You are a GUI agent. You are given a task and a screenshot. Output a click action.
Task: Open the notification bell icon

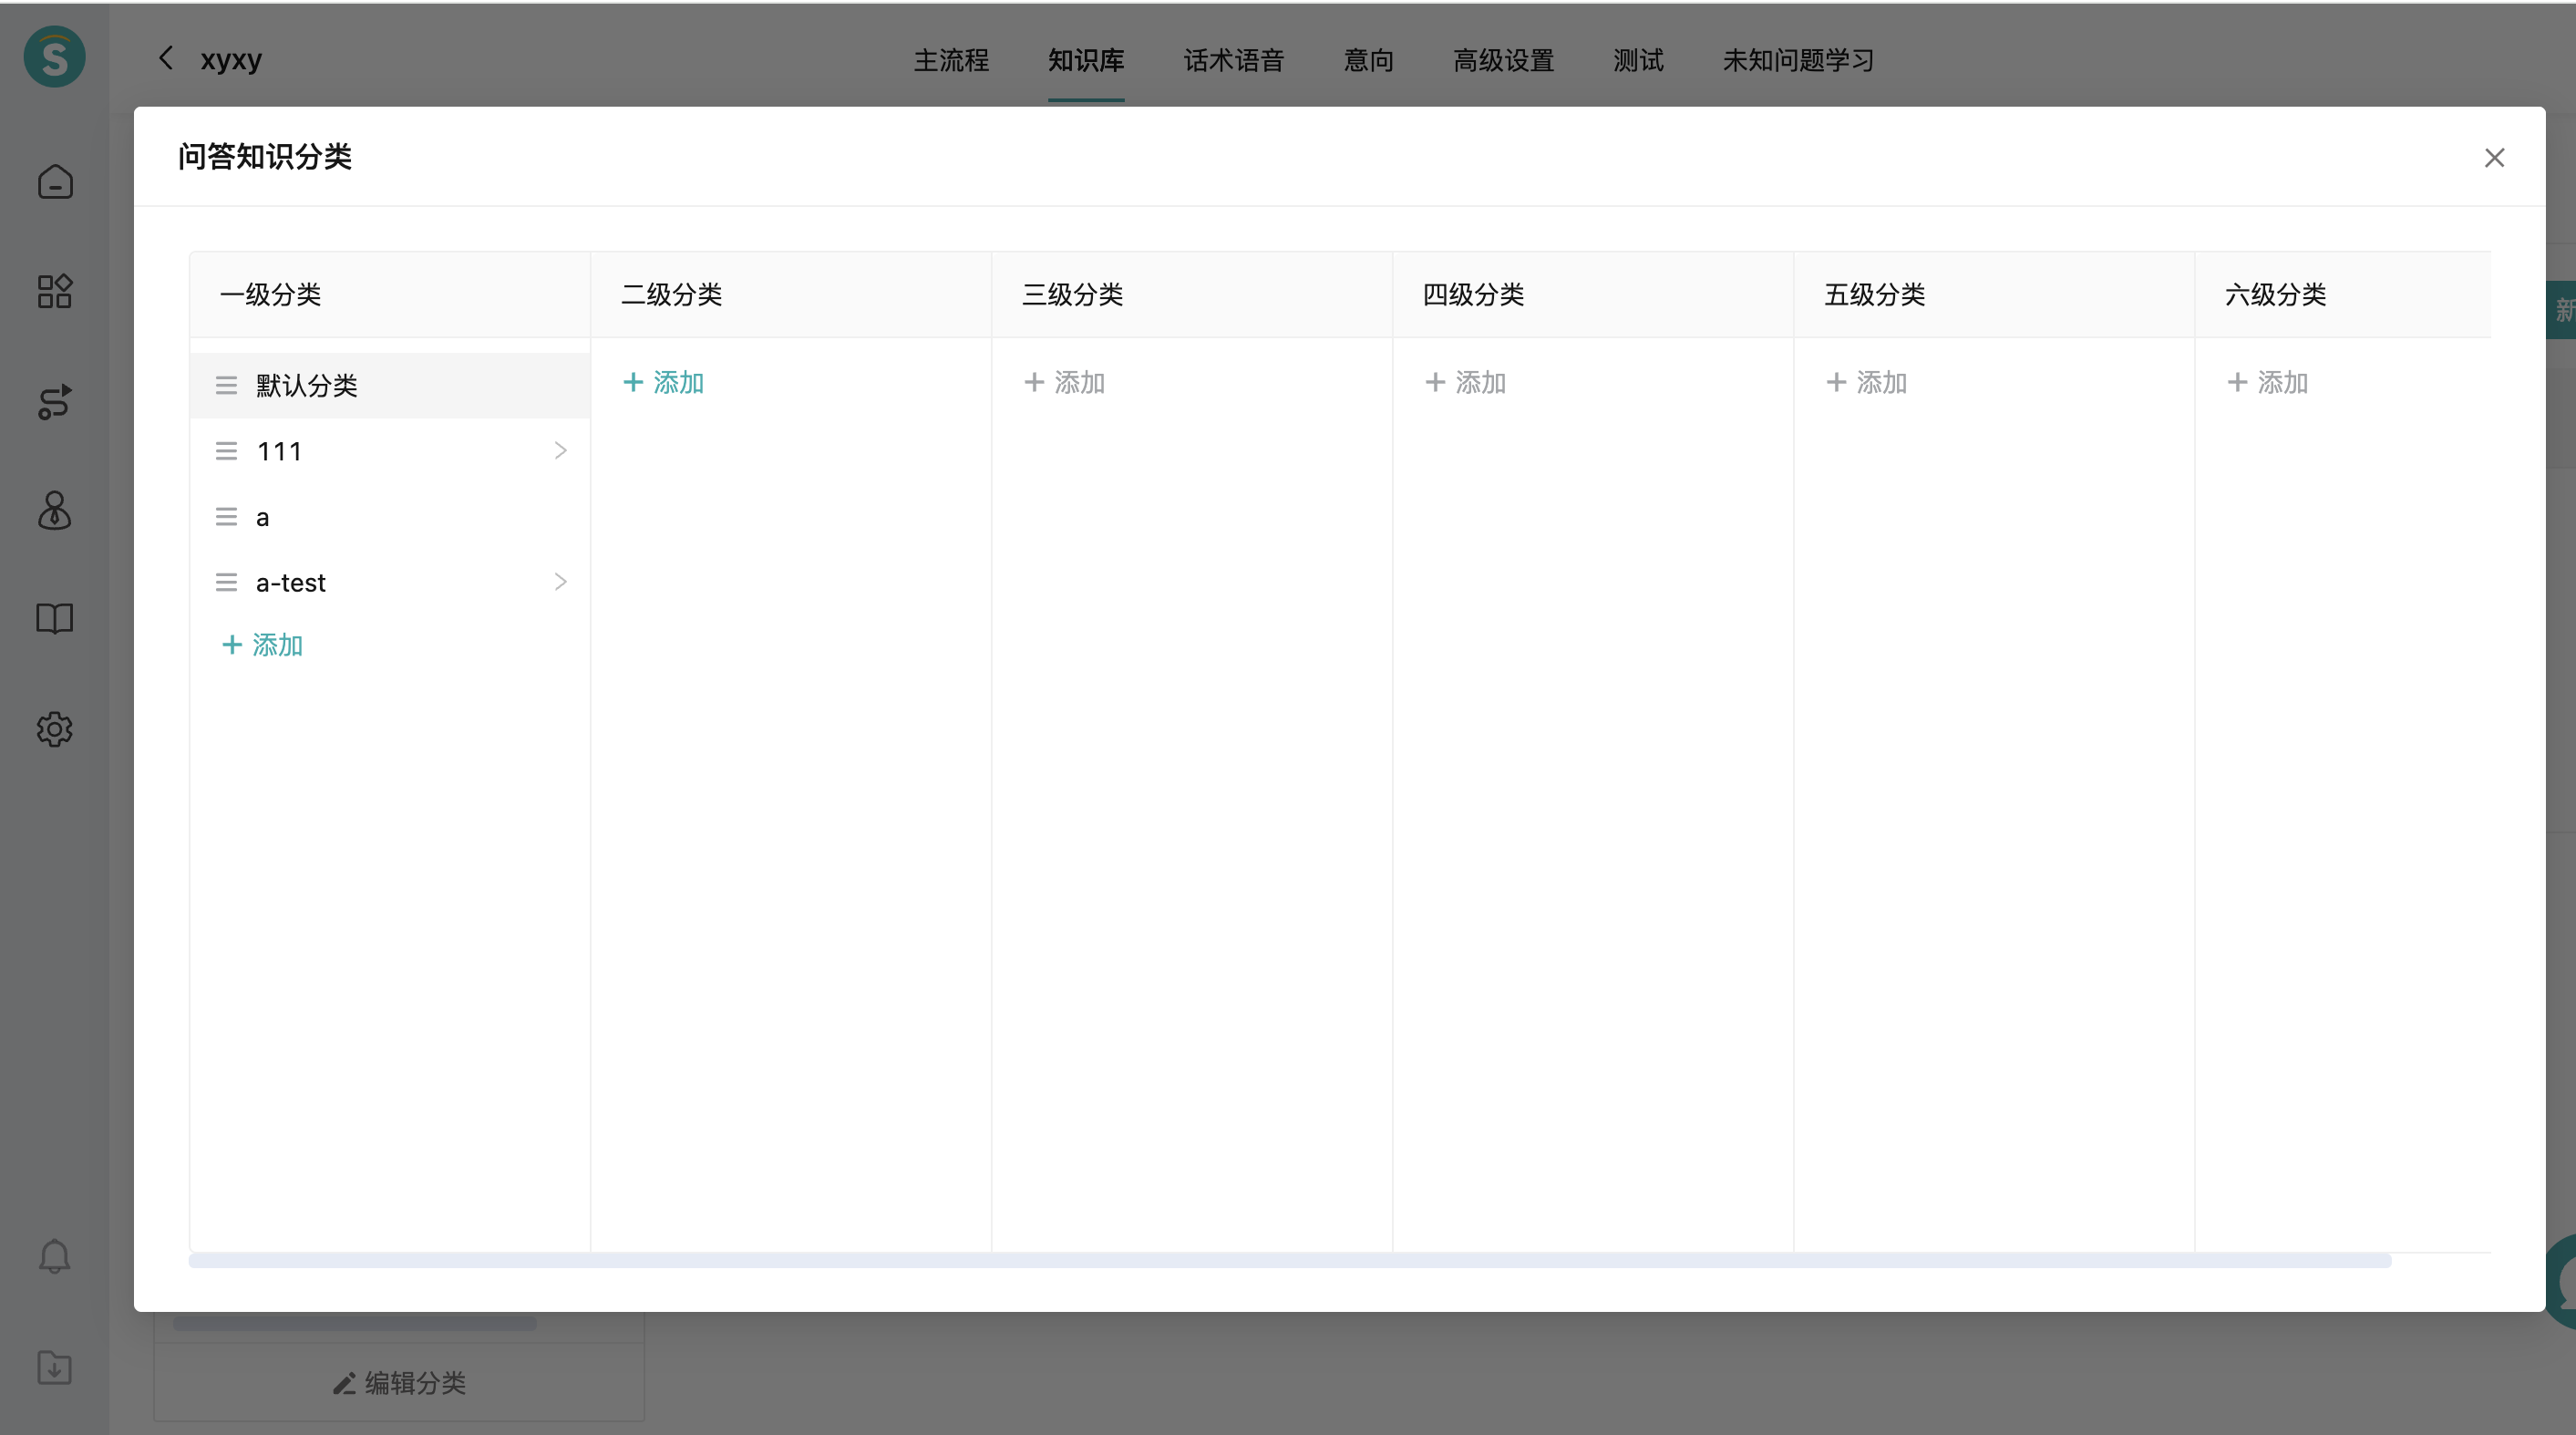tap(55, 1257)
